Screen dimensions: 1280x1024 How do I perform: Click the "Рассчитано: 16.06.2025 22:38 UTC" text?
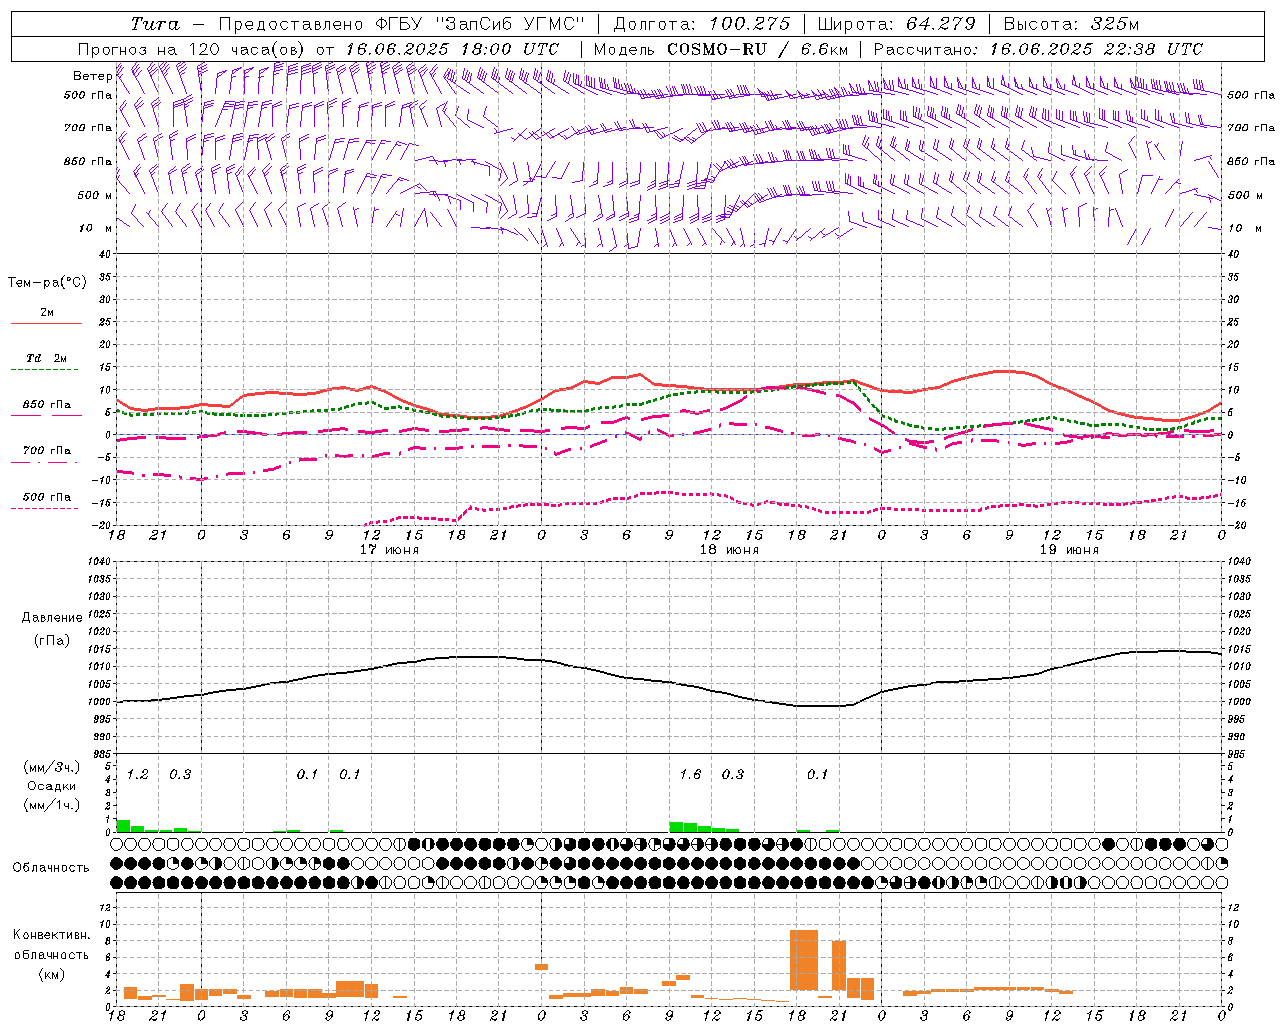point(1039,49)
